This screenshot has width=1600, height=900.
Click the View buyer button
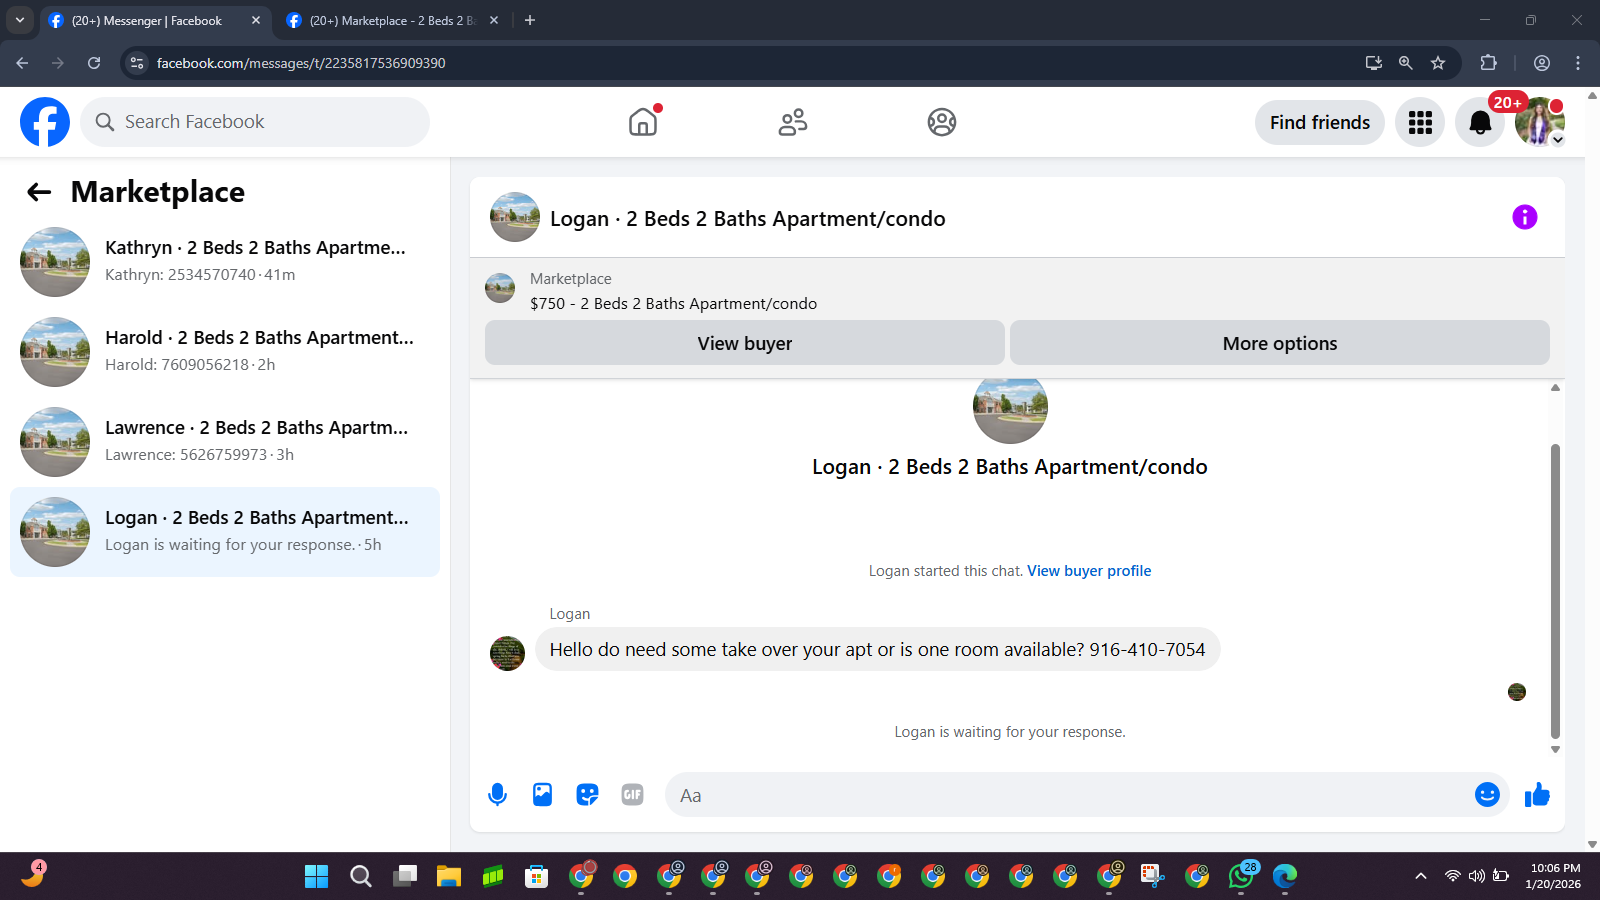point(745,343)
